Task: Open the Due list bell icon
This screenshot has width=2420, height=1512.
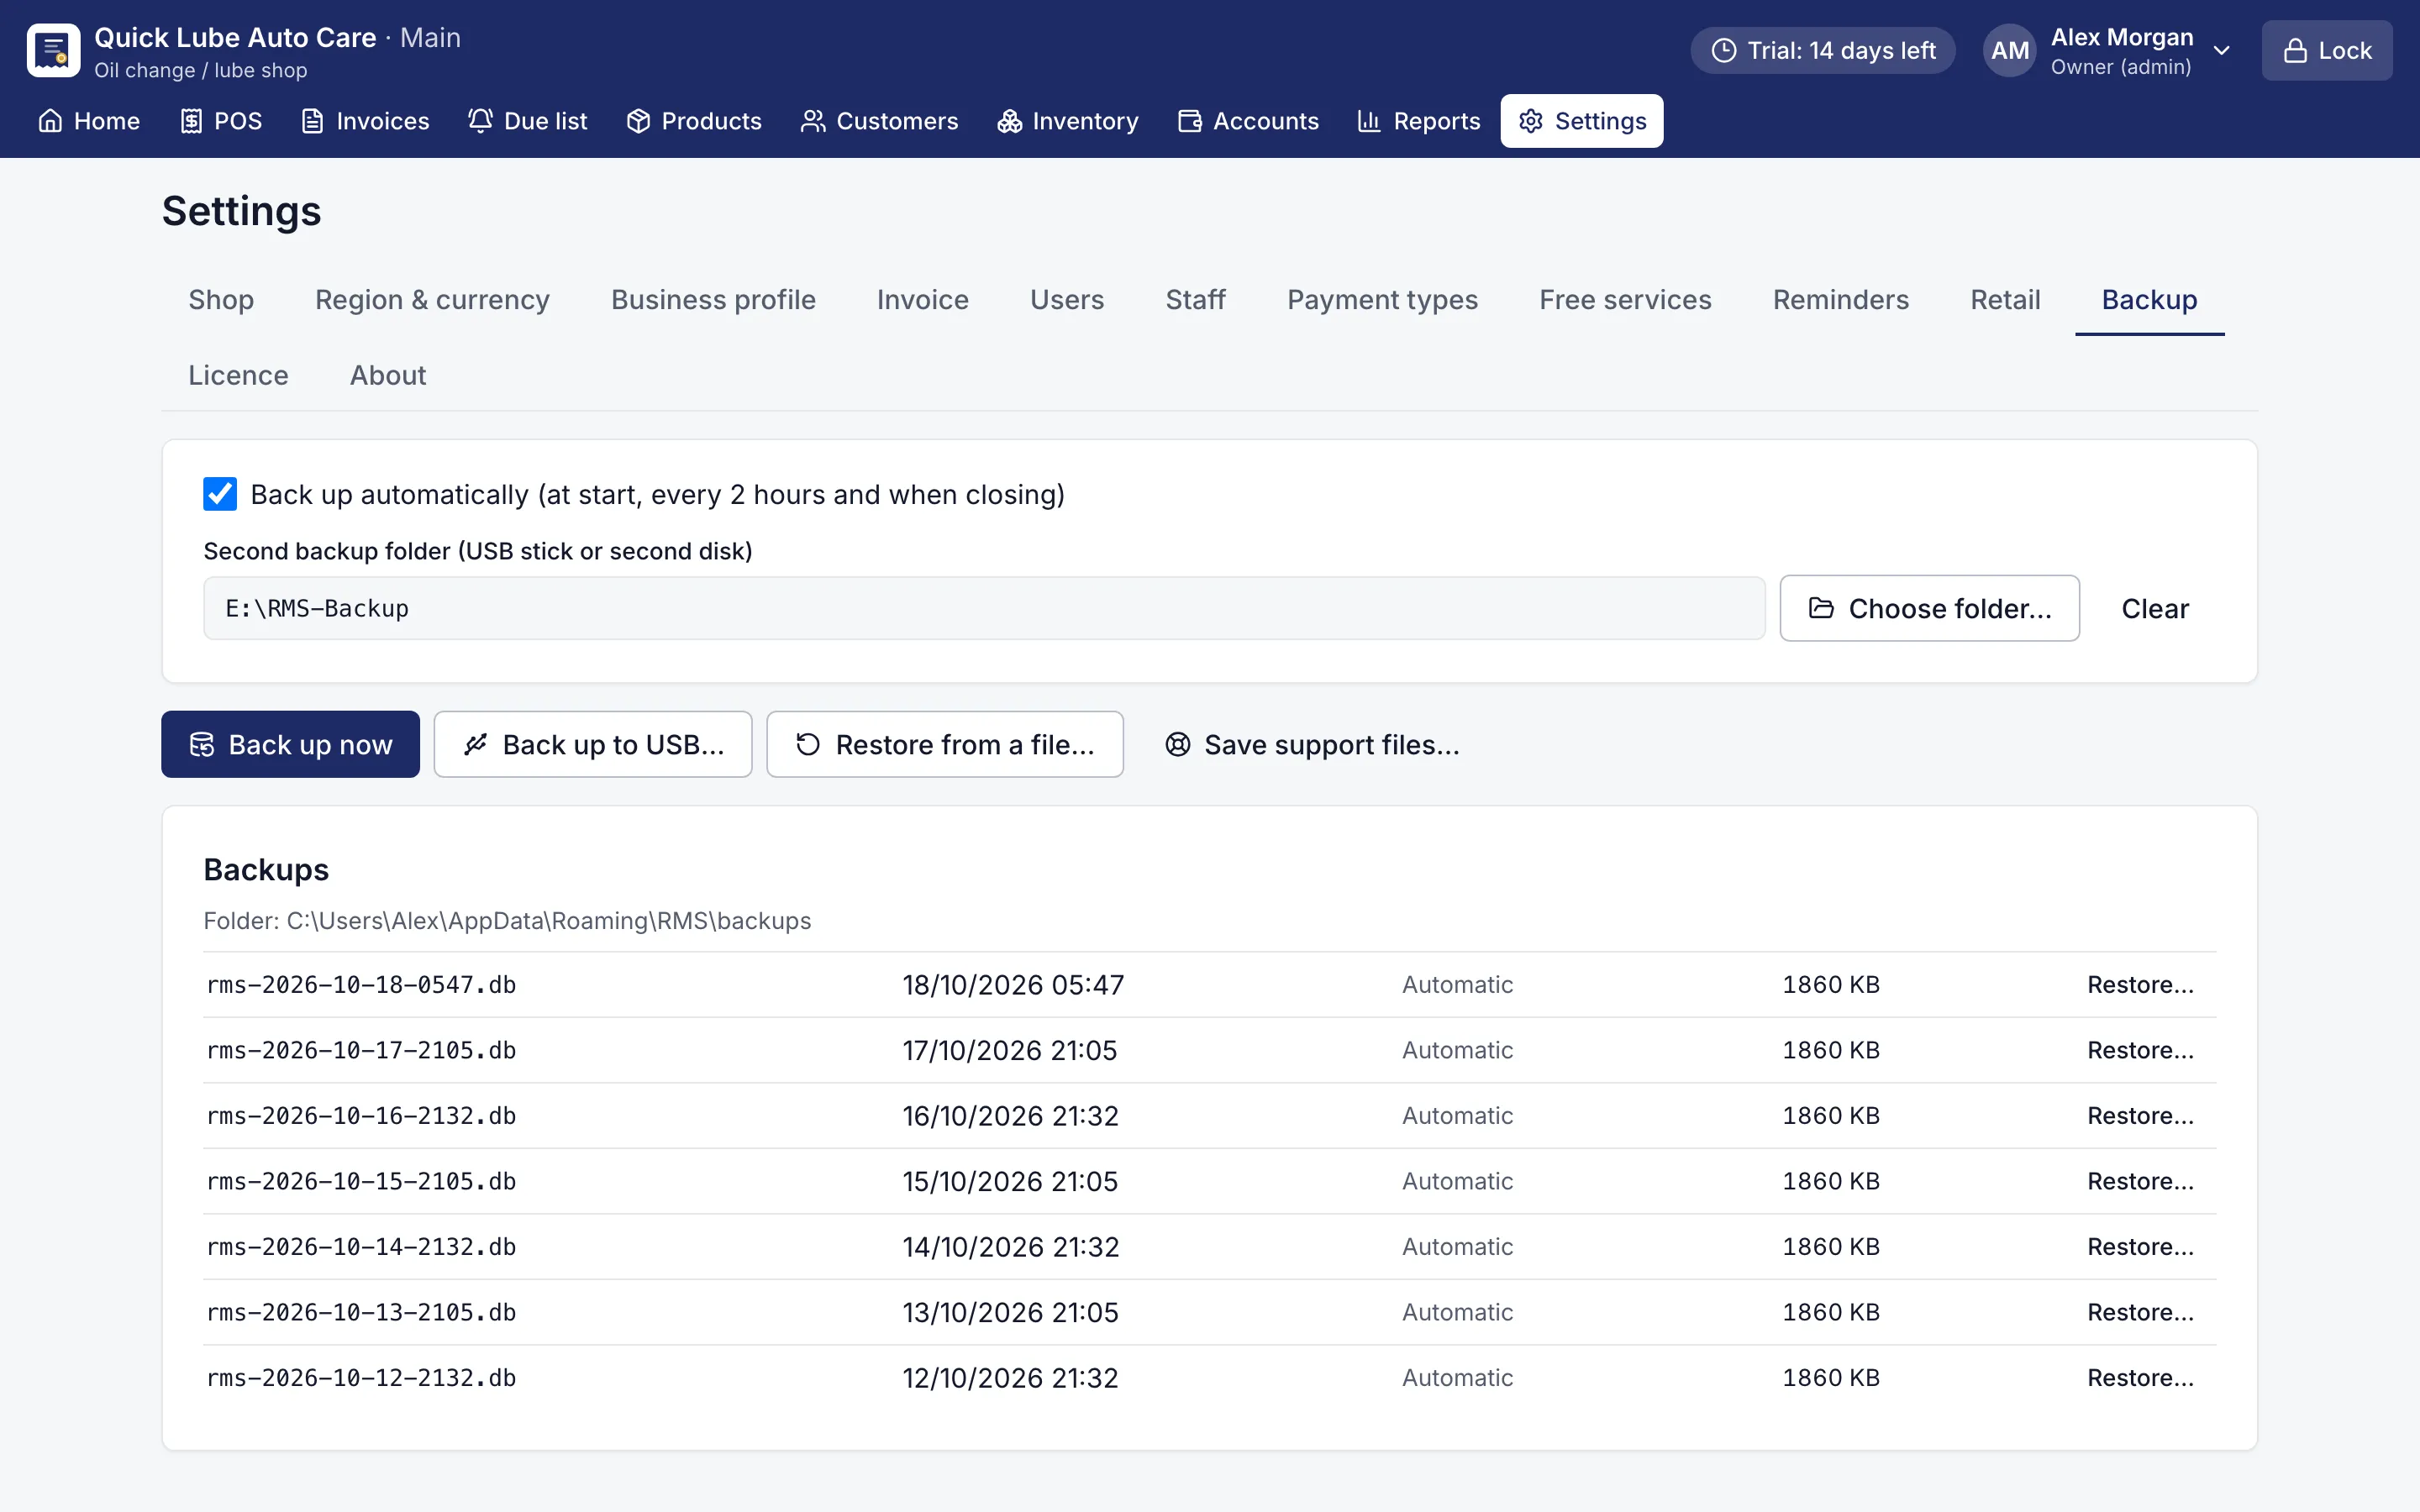Action: 480,121
